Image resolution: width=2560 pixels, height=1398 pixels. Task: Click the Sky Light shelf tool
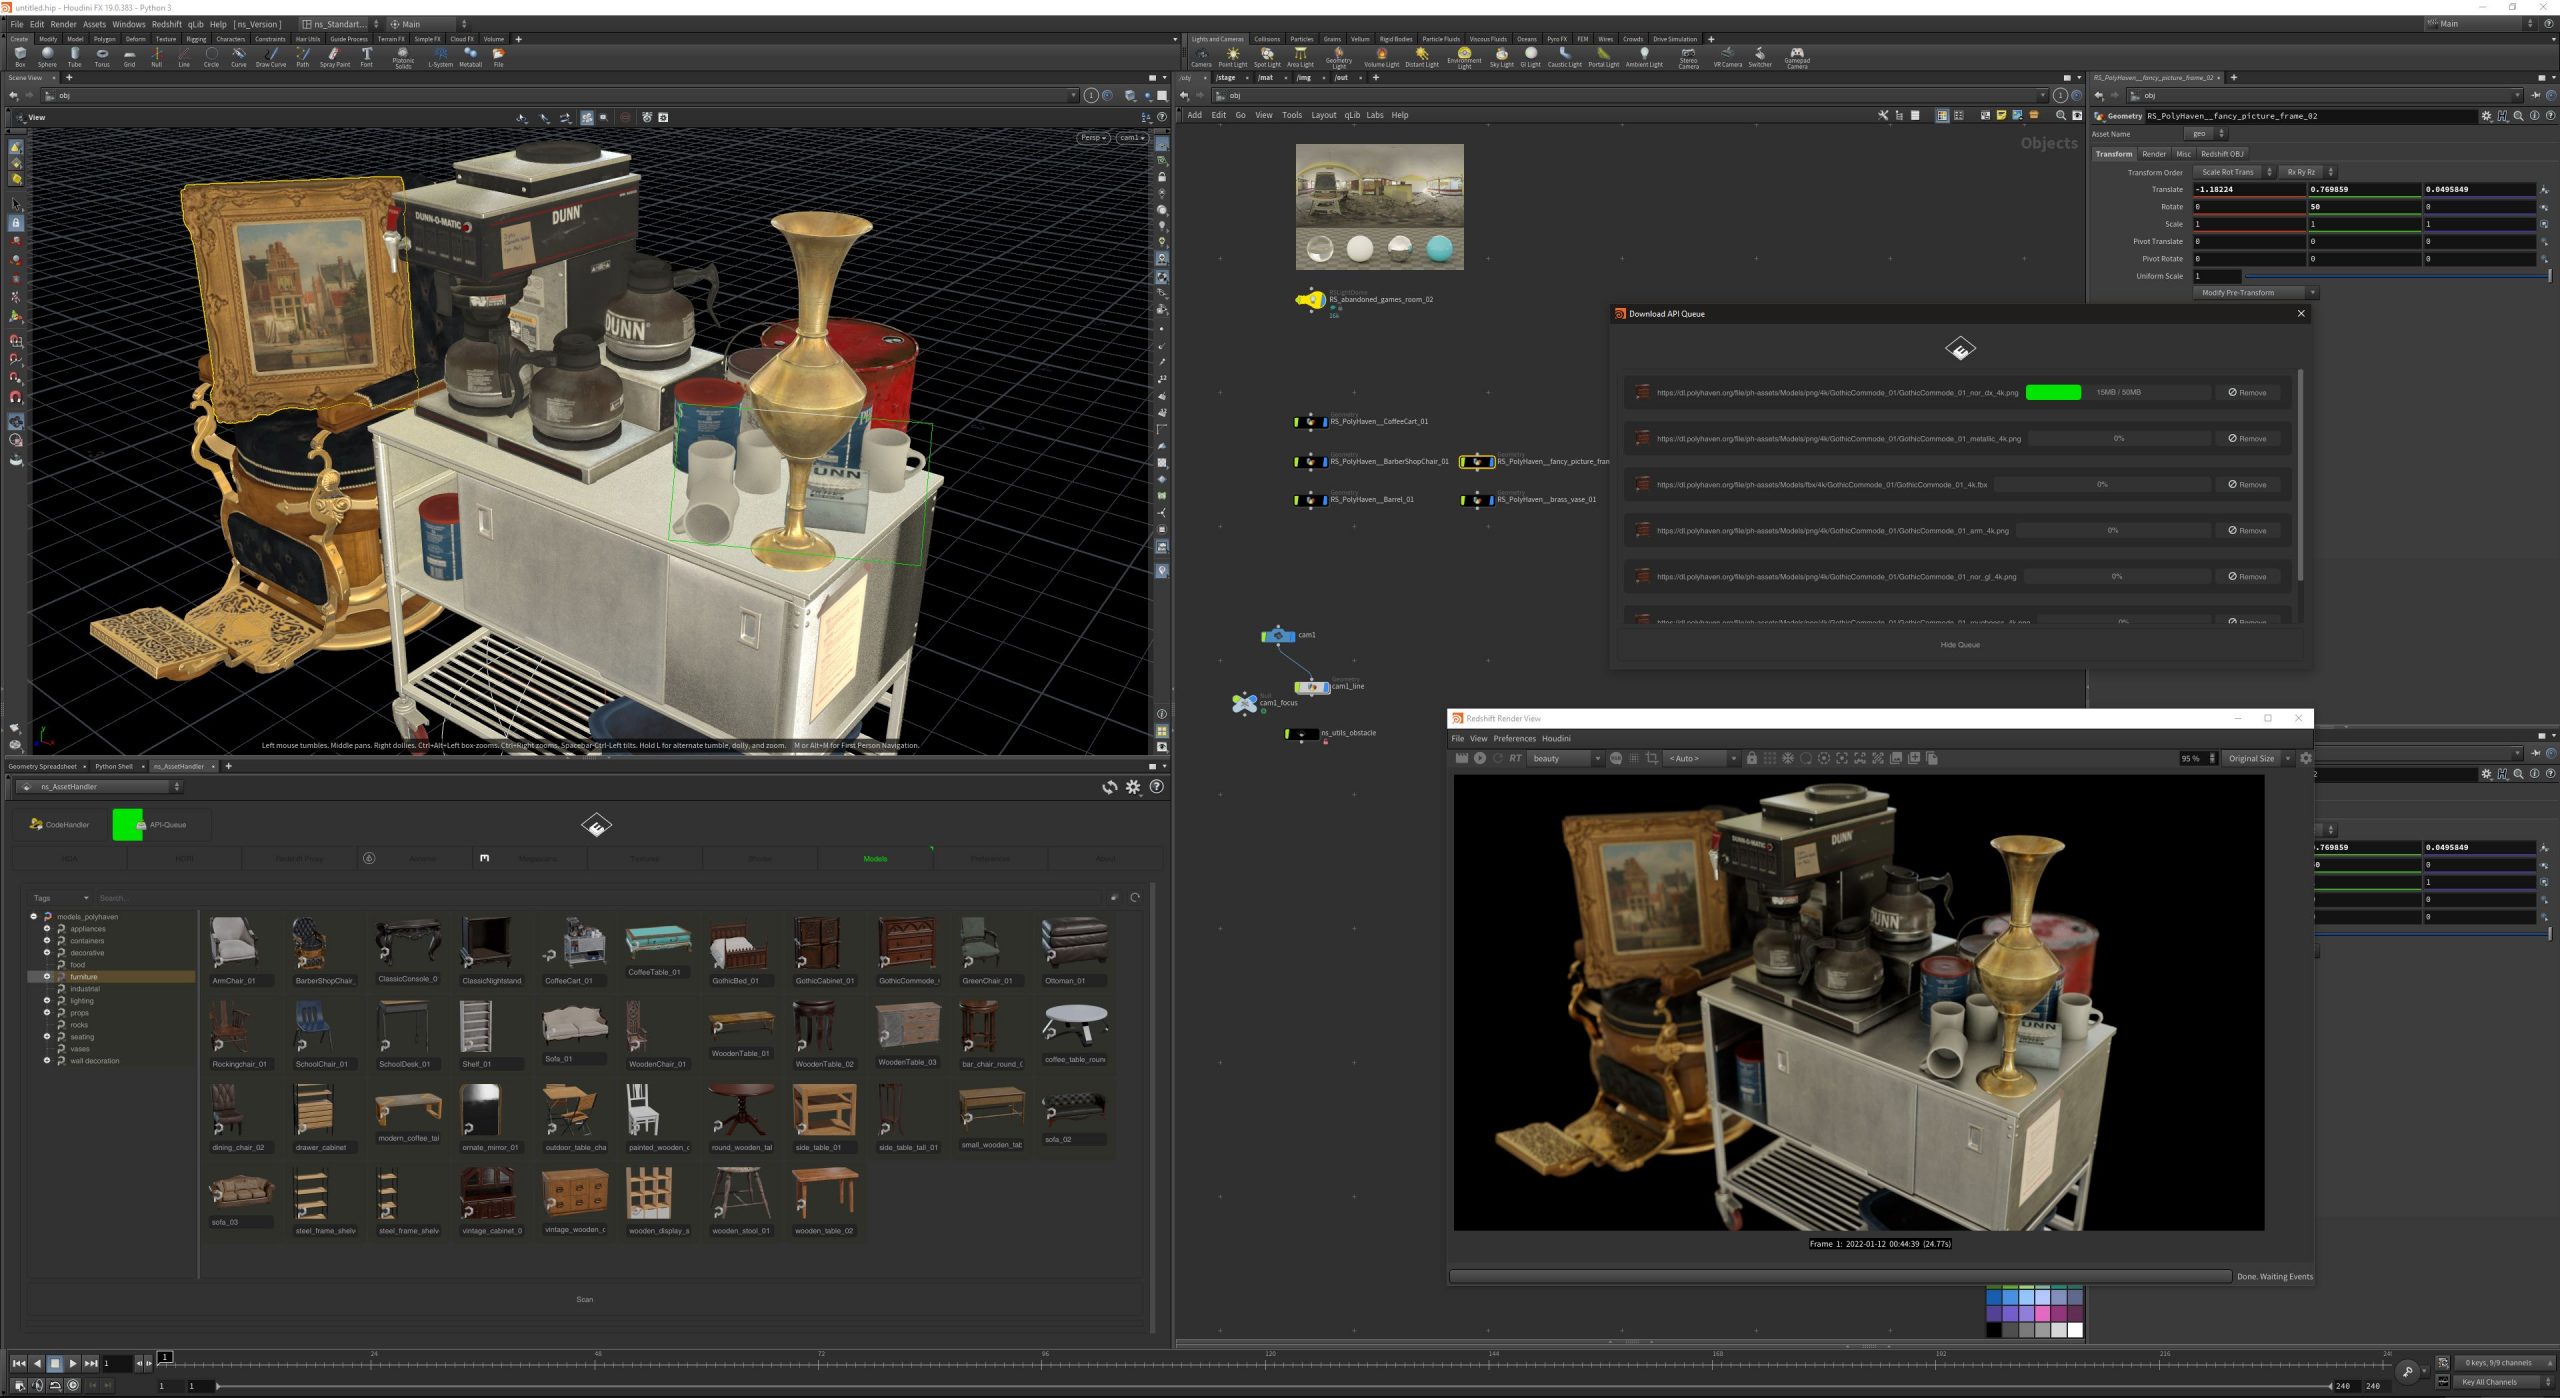[1501, 56]
